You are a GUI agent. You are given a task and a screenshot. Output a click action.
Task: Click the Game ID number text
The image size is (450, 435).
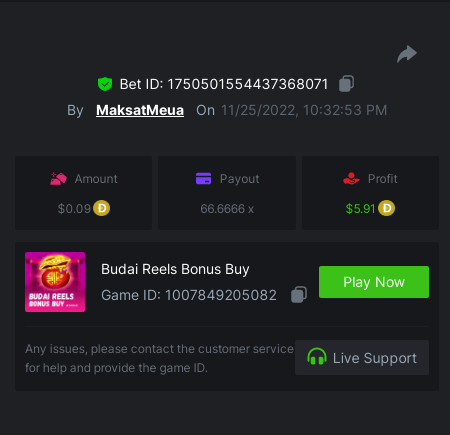tap(221, 295)
